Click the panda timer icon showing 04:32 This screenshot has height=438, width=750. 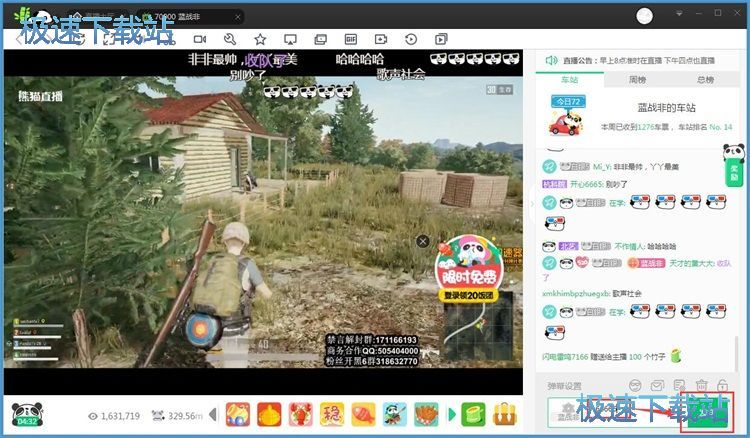(27, 414)
